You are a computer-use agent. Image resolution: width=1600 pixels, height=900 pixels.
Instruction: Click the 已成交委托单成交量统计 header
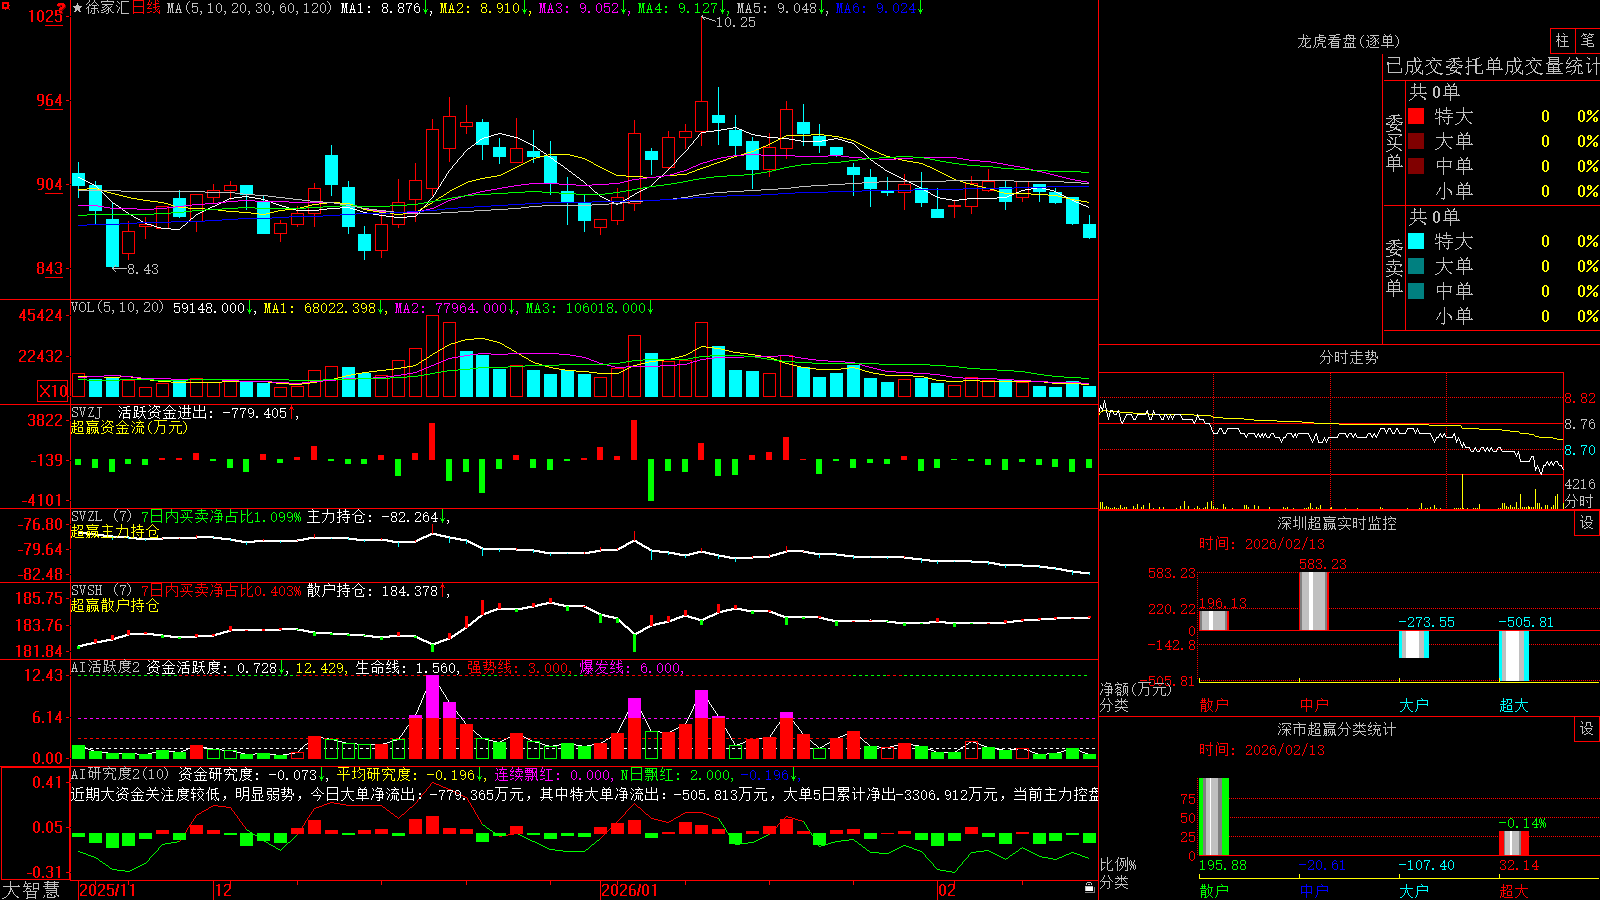pos(1492,66)
